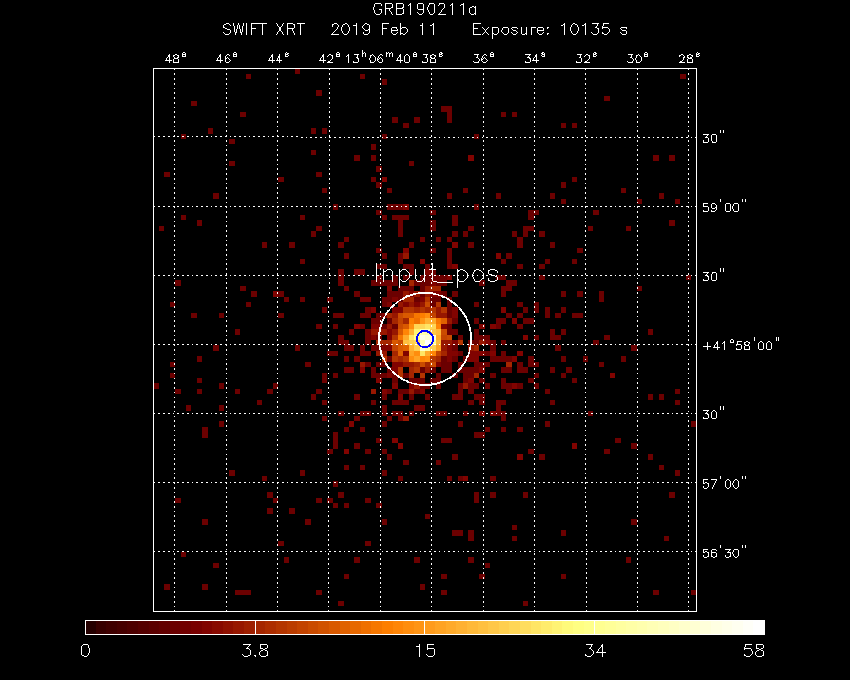
Task: Click the SWIFT XRT instrument label
Action: 263,31
